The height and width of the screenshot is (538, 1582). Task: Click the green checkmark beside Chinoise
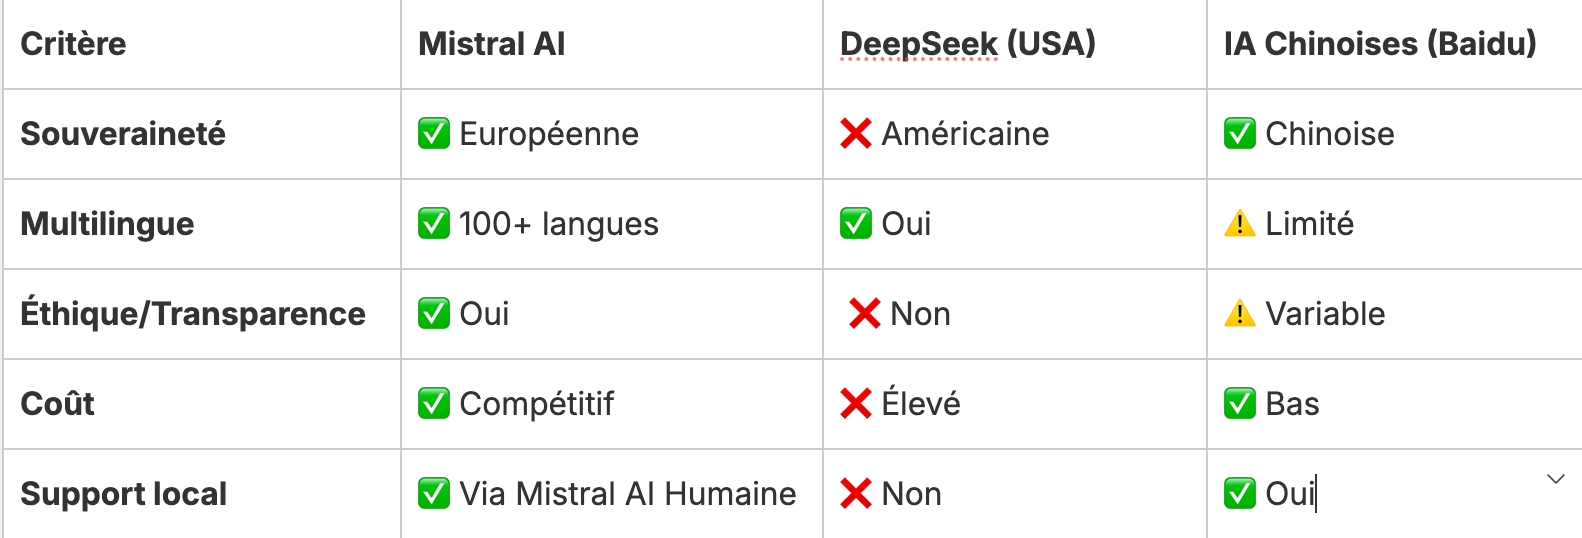click(1240, 133)
